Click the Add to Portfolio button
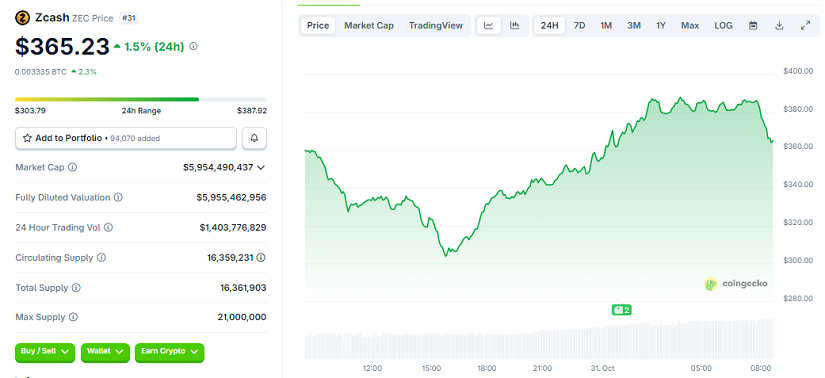825x378 pixels. coord(126,138)
